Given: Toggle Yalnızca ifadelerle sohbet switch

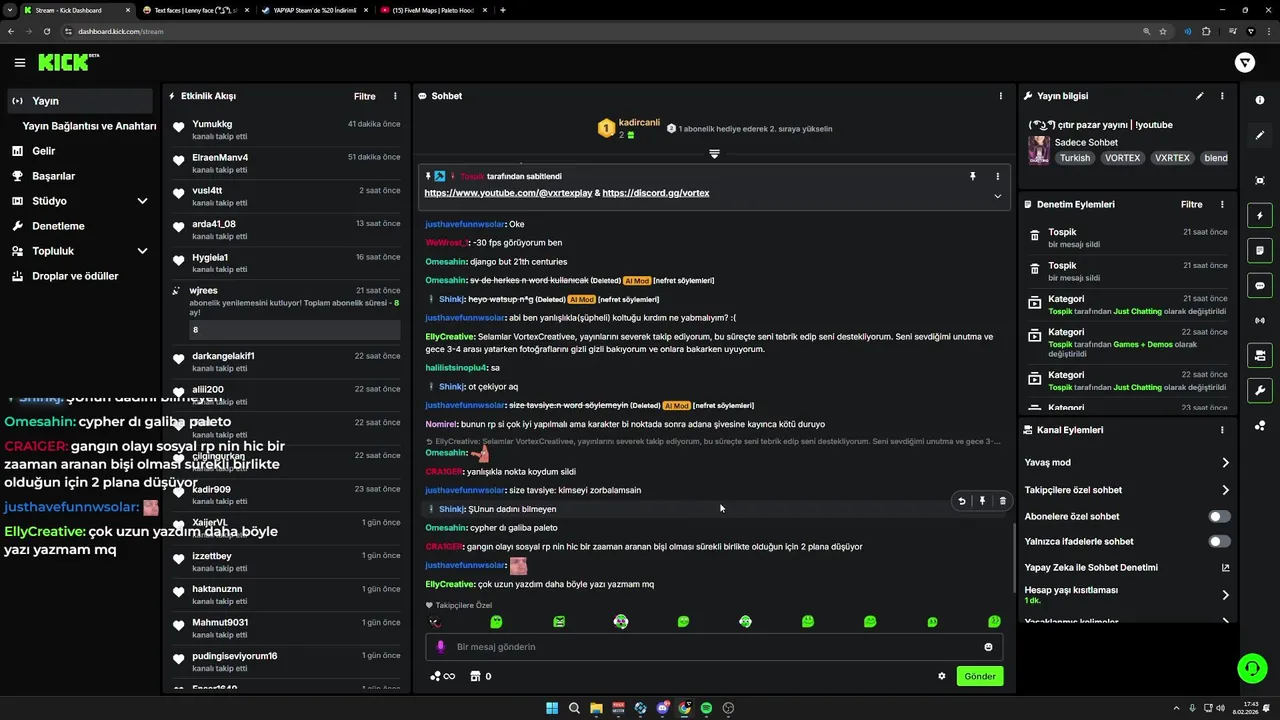Looking at the screenshot, I should point(1219,541).
